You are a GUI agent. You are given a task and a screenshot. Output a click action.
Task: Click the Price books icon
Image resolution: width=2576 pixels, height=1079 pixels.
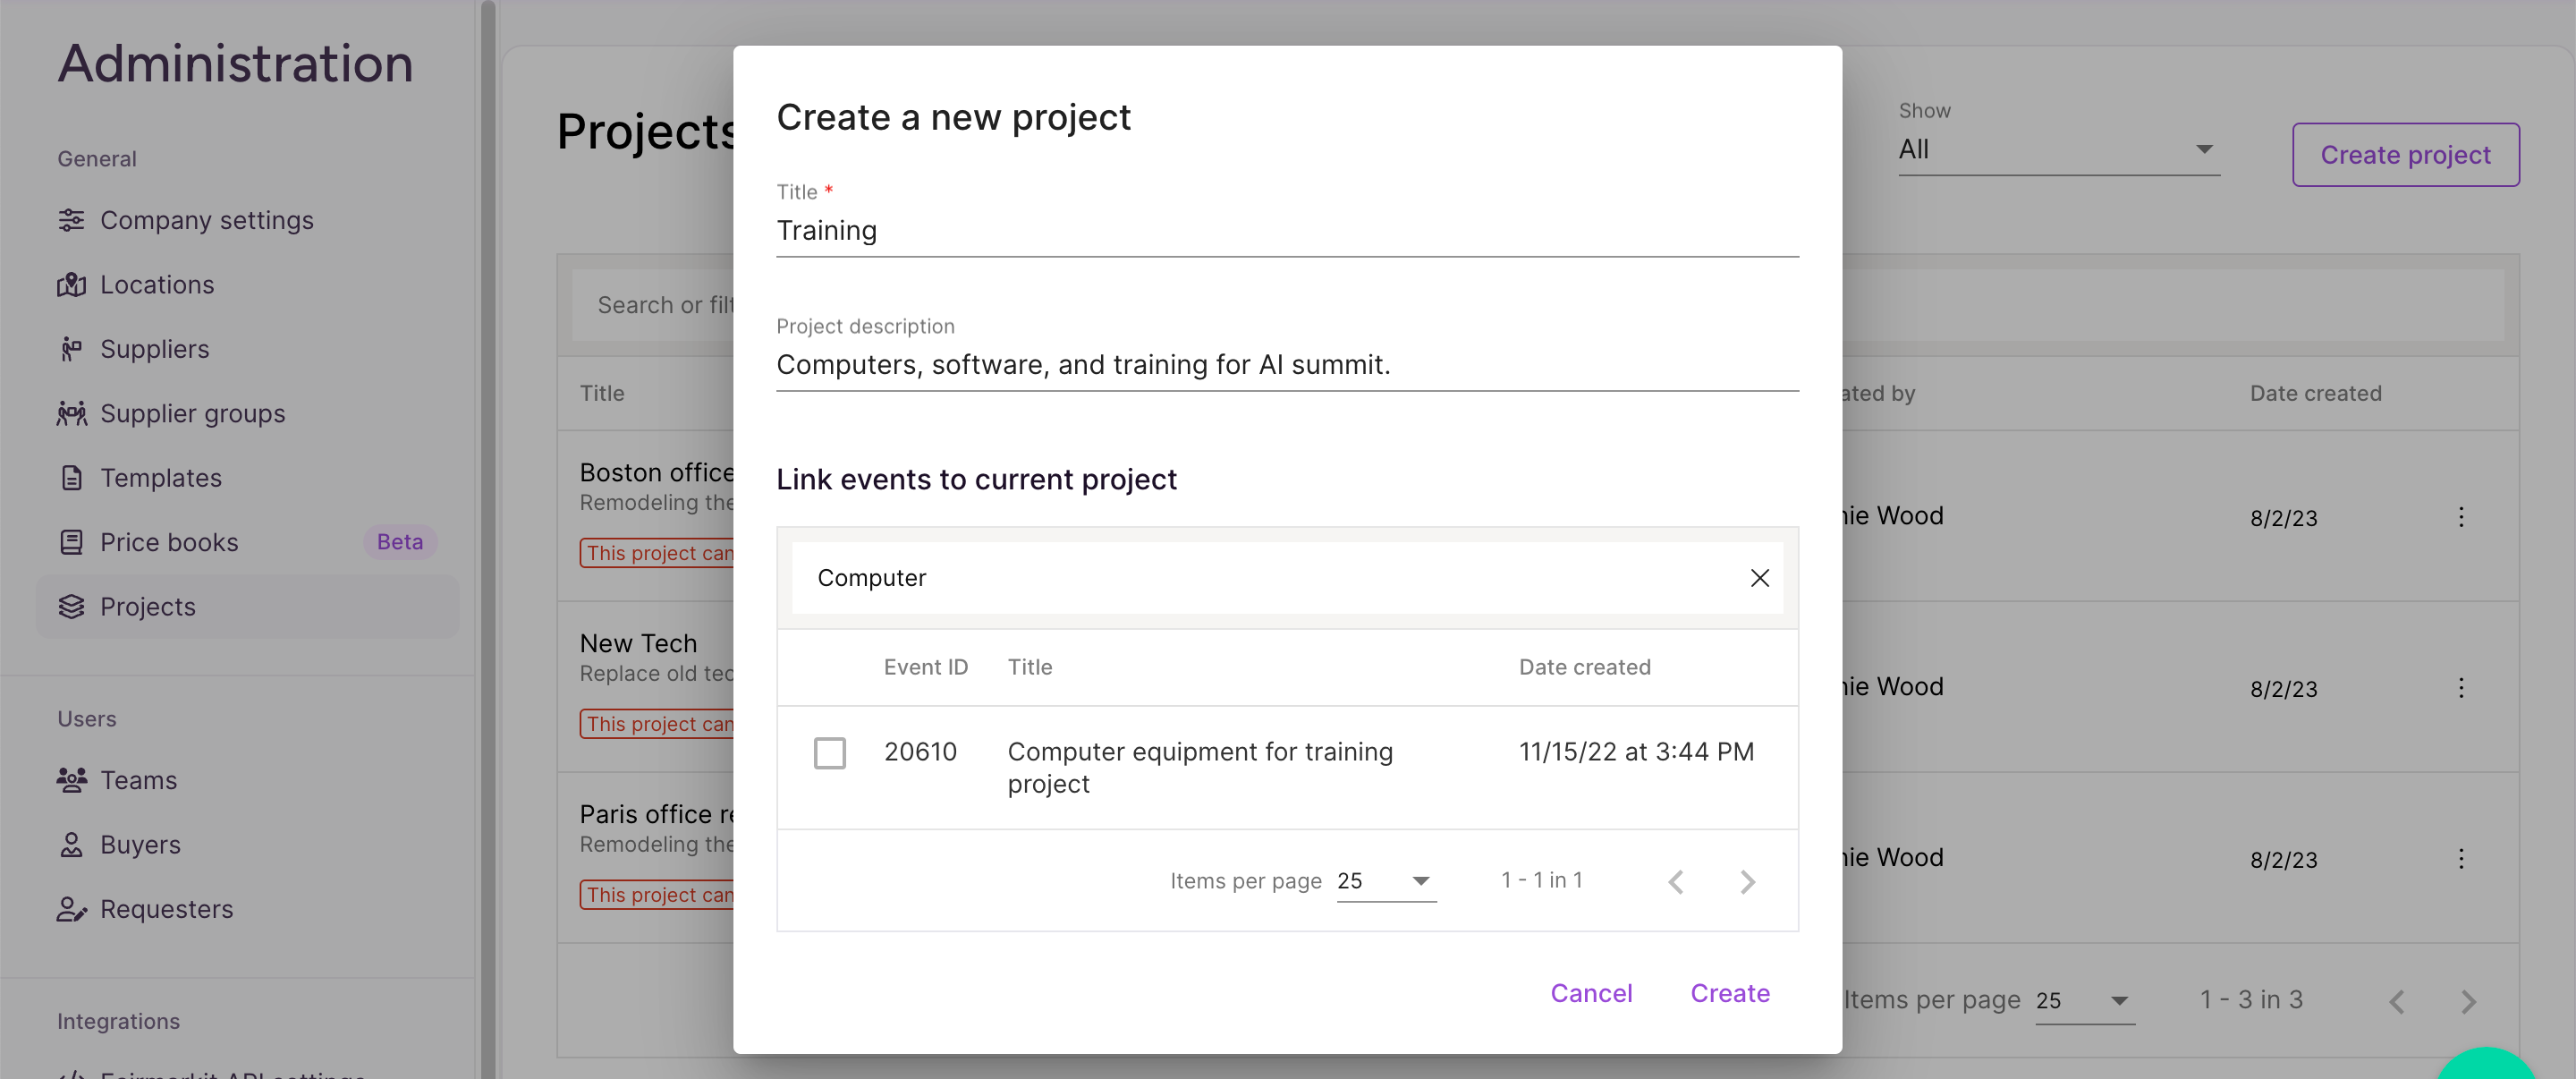point(71,542)
